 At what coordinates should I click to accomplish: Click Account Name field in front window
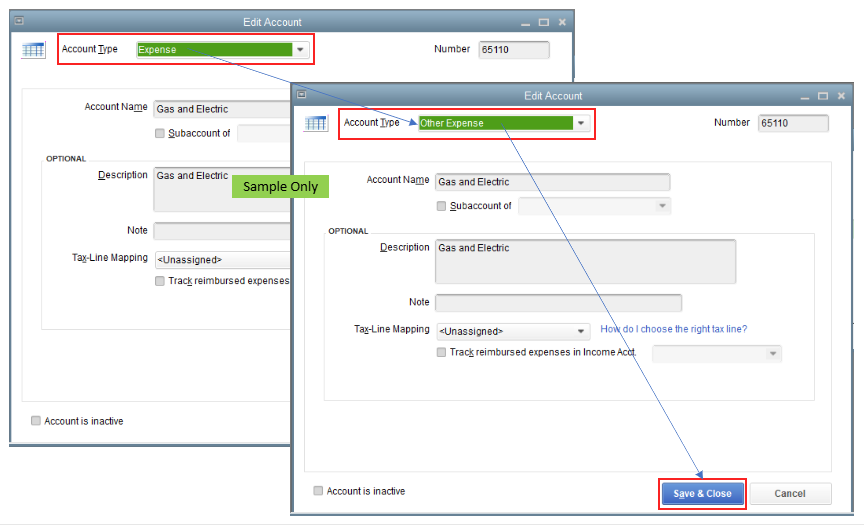point(553,182)
